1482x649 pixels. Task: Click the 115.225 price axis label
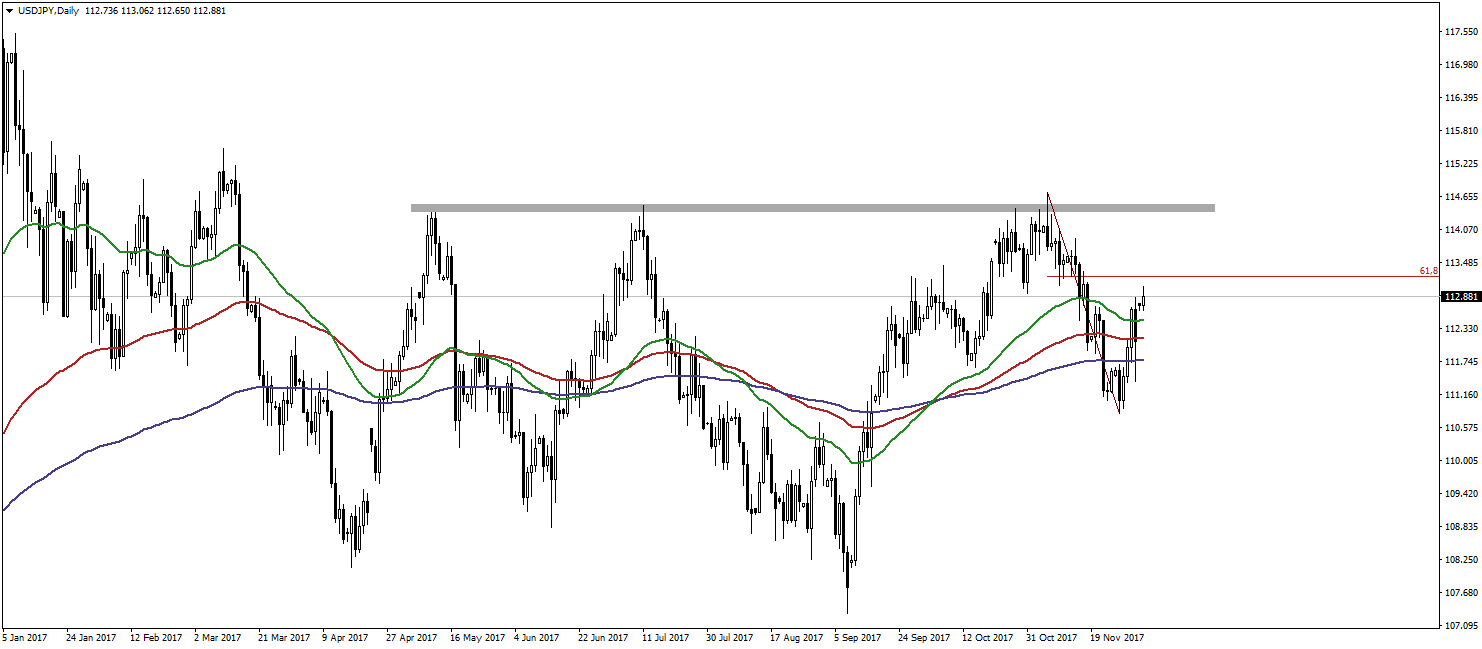click(x=1461, y=164)
